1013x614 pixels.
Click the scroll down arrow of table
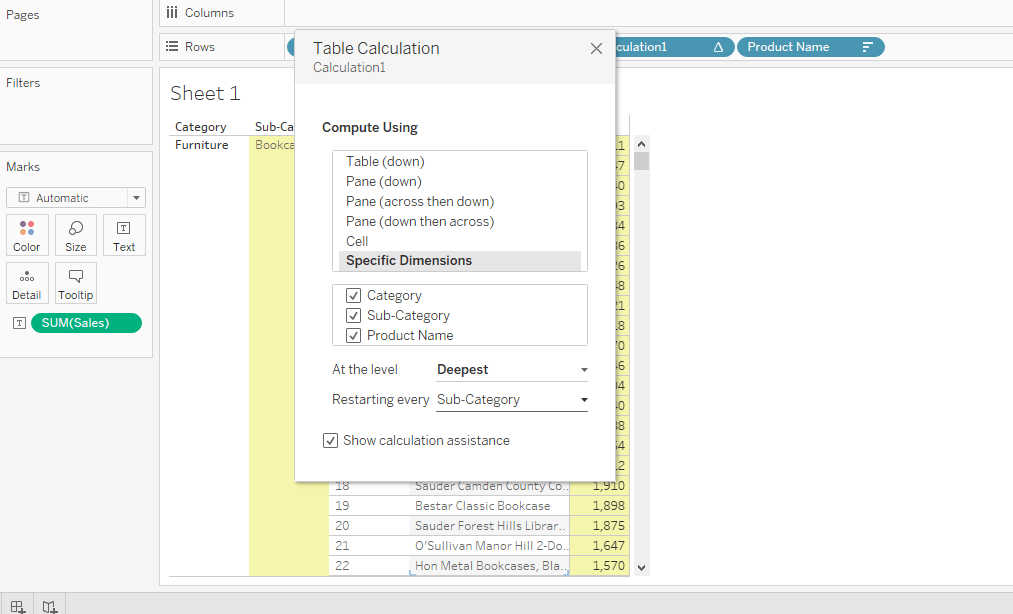(x=642, y=567)
